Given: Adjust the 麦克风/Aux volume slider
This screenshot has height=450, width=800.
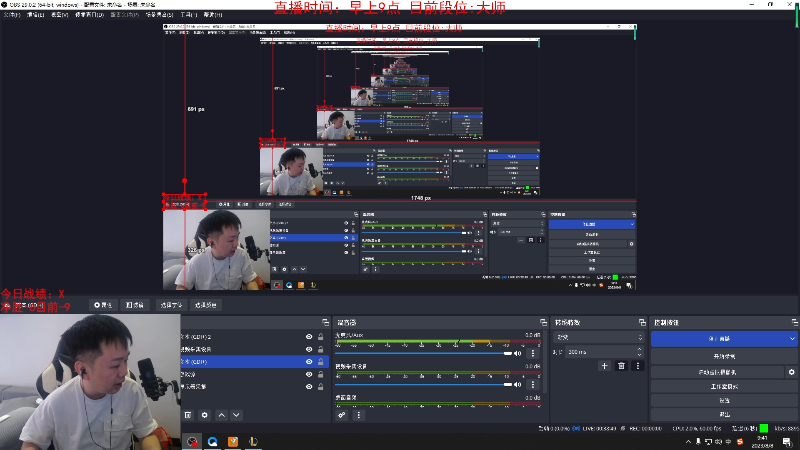Looking at the screenshot, I should pyautogui.click(x=423, y=353).
